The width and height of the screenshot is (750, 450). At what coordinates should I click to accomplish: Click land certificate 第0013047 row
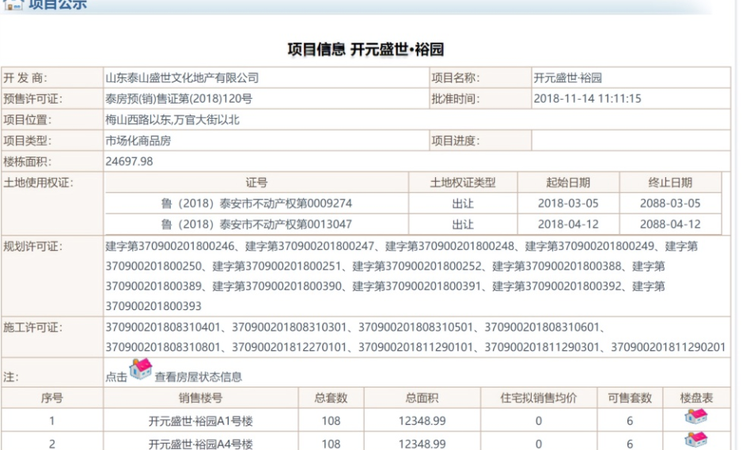pos(256,224)
